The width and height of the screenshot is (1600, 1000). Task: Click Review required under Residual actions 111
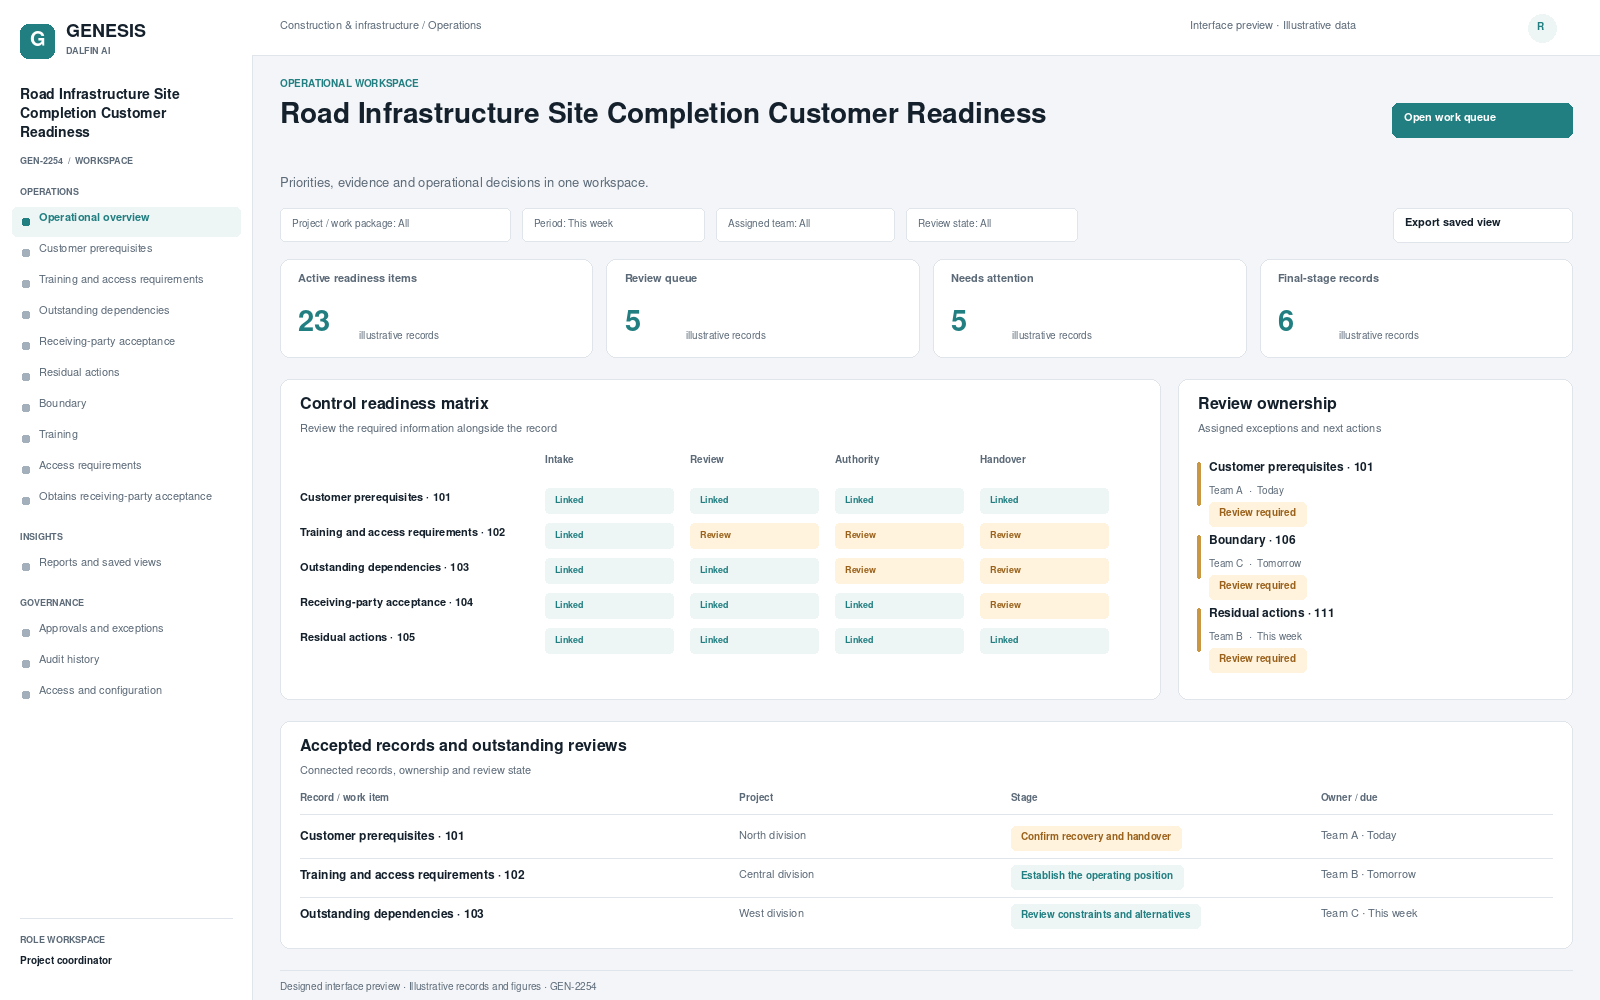[x=1257, y=660]
